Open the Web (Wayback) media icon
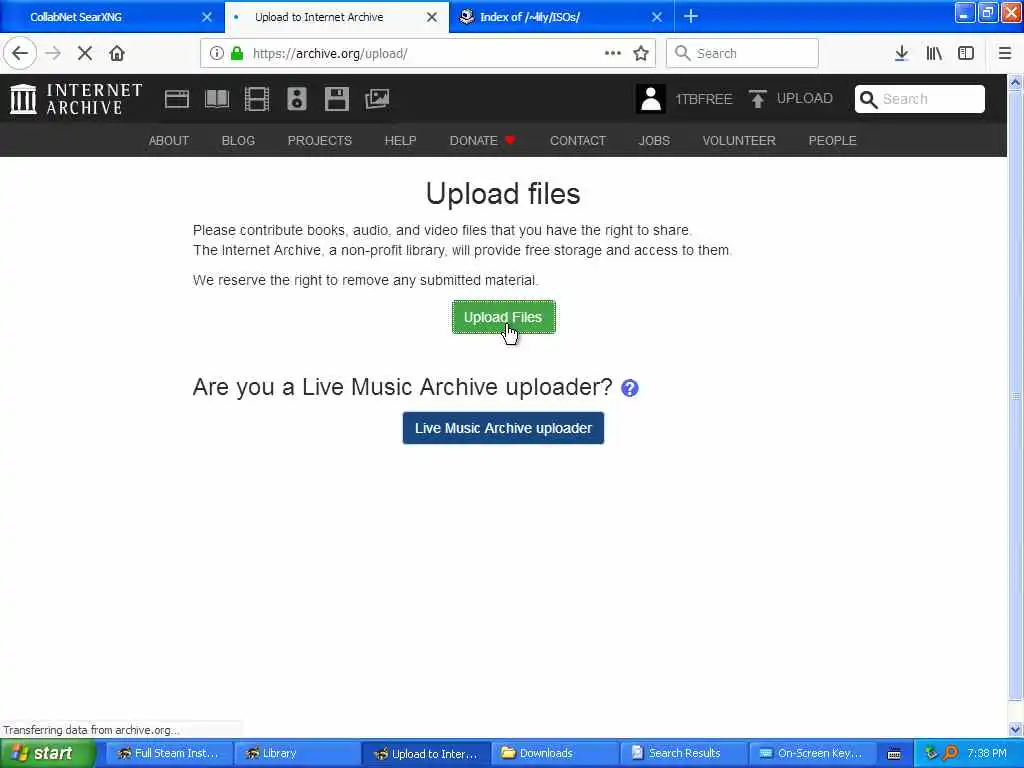The image size is (1024, 768). (x=177, y=99)
